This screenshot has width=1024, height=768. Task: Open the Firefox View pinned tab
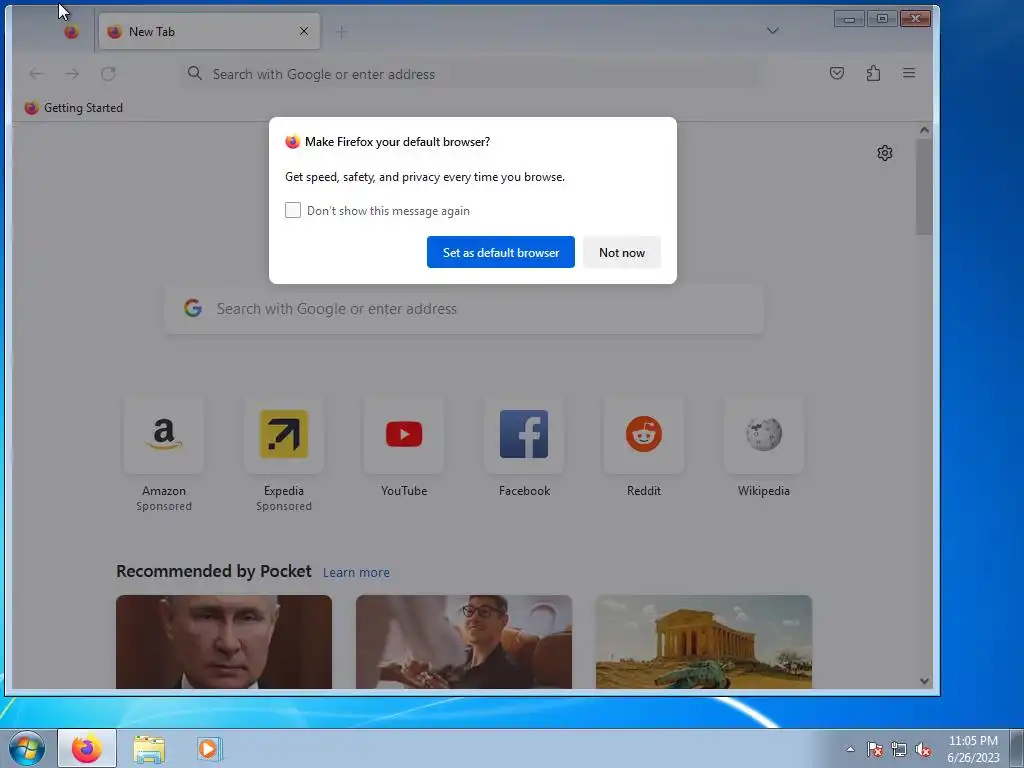point(71,31)
